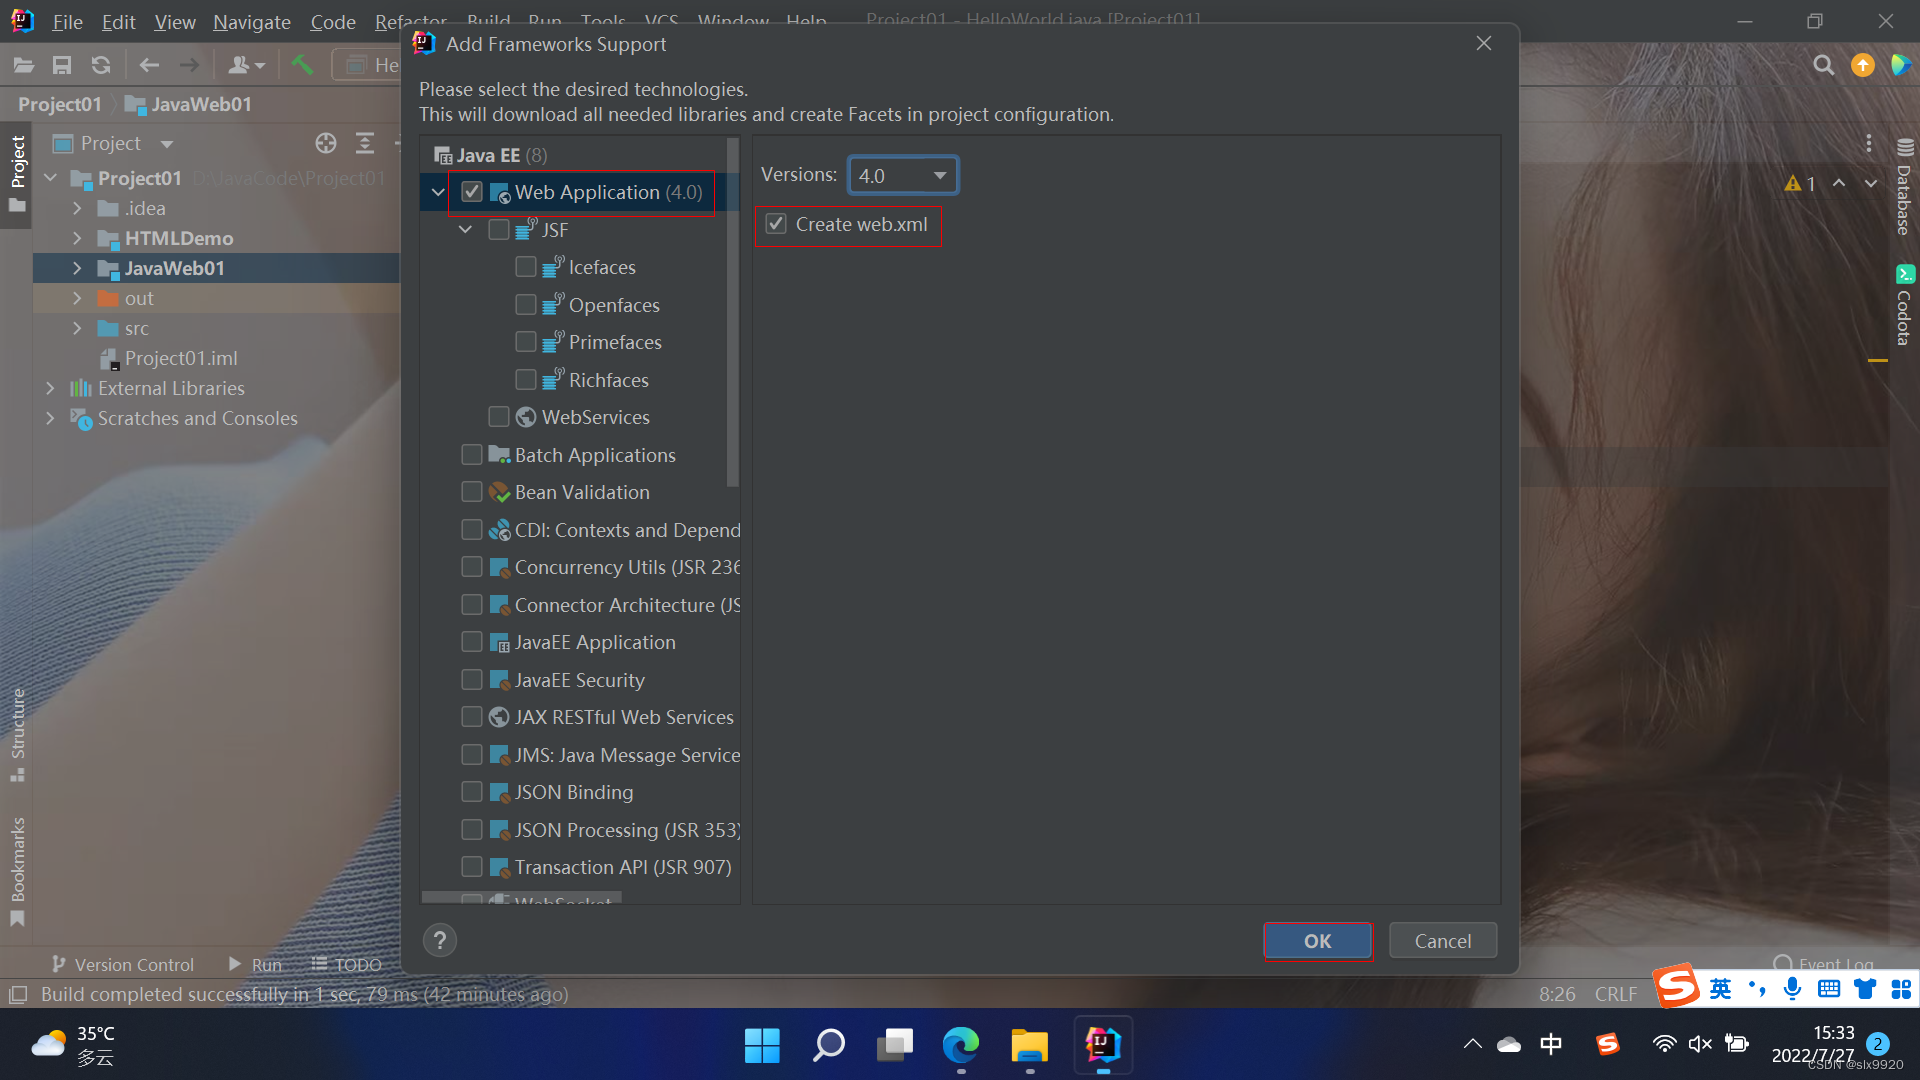Toggle the Create web.xml checkbox
This screenshot has height=1080, width=1920.
[x=776, y=224]
